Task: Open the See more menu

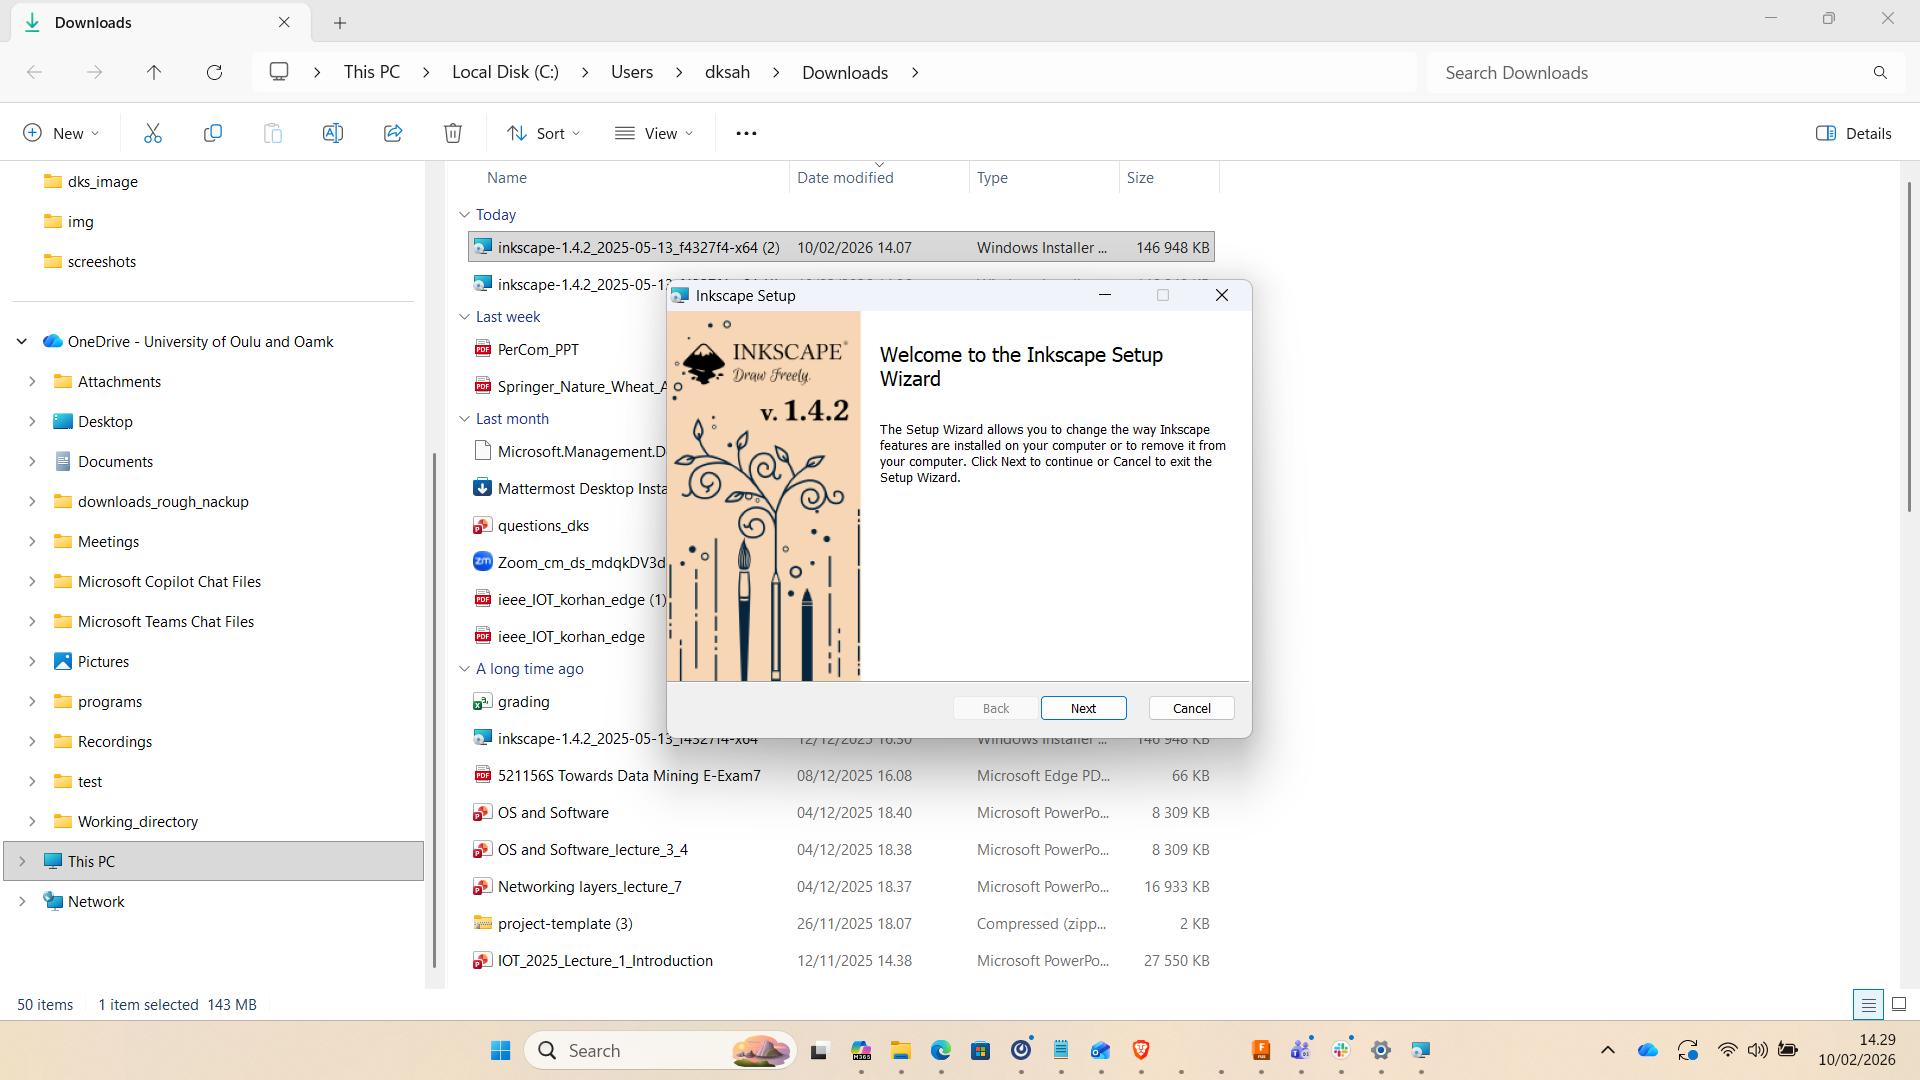Action: 746,132
